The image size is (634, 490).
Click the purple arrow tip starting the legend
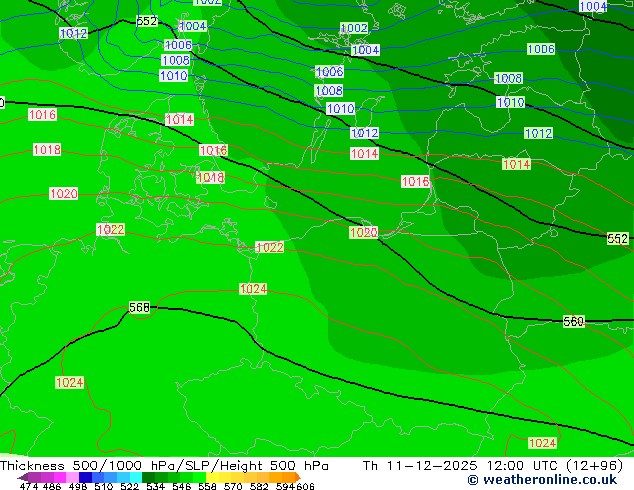click(x=22, y=477)
